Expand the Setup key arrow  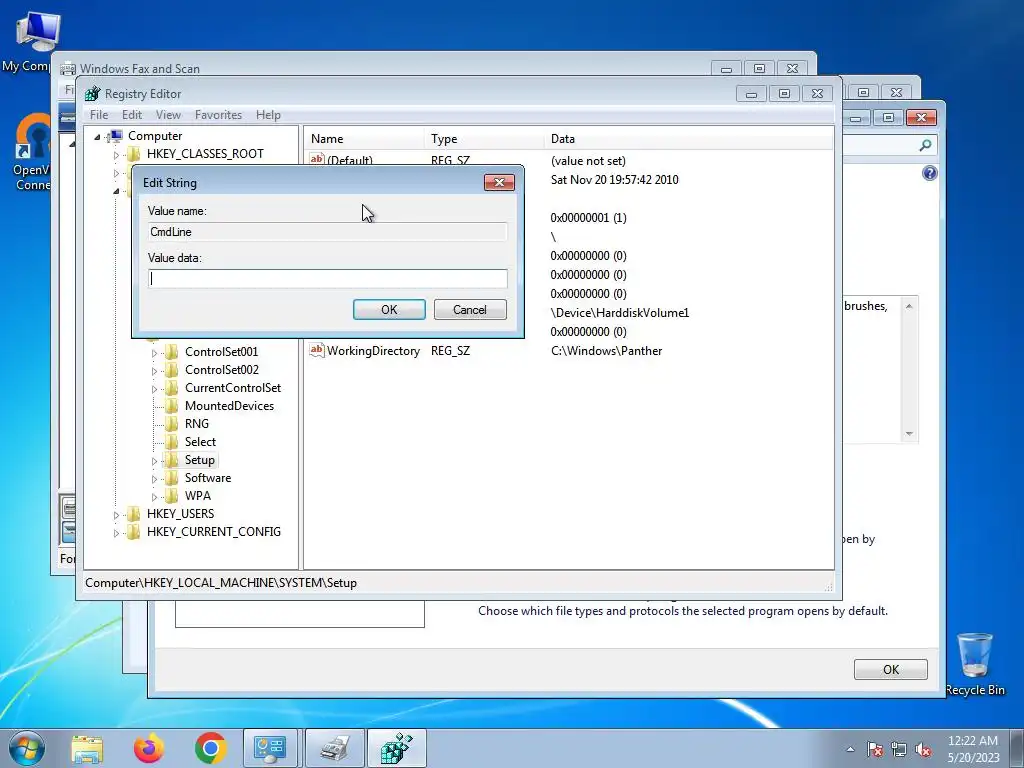pyautogui.click(x=154, y=460)
